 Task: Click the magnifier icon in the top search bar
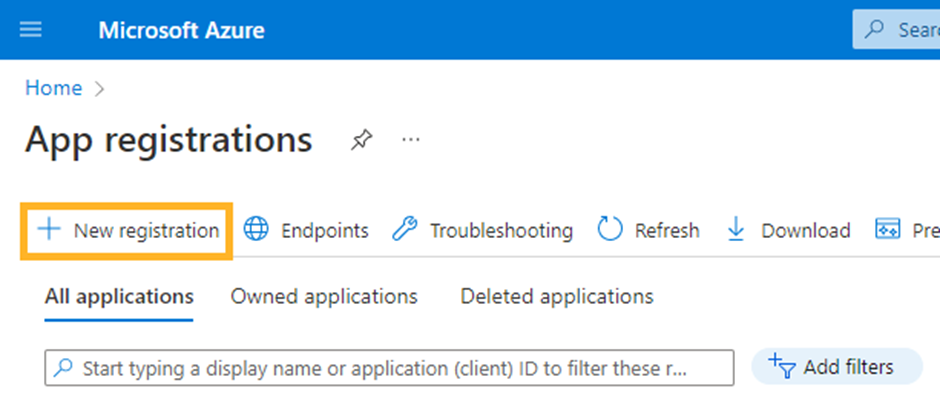(x=876, y=30)
